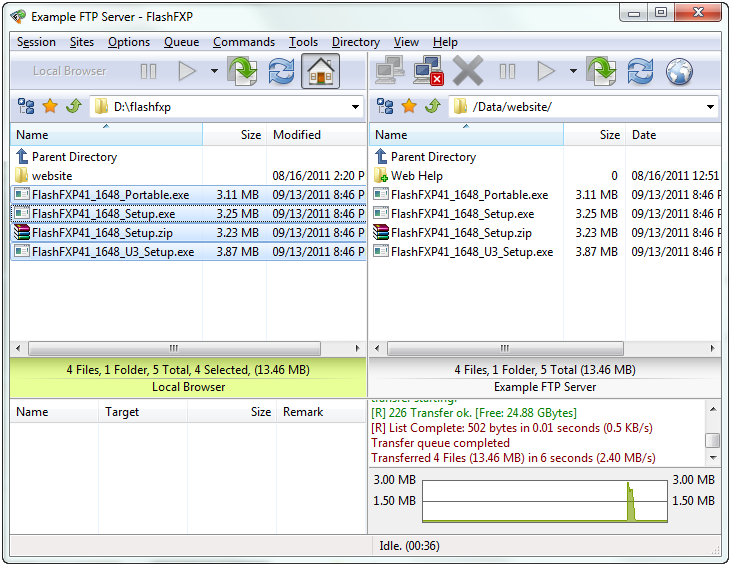The height and width of the screenshot is (565, 730).
Task: Open the Tools menu
Action: click(x=304, y=42)
